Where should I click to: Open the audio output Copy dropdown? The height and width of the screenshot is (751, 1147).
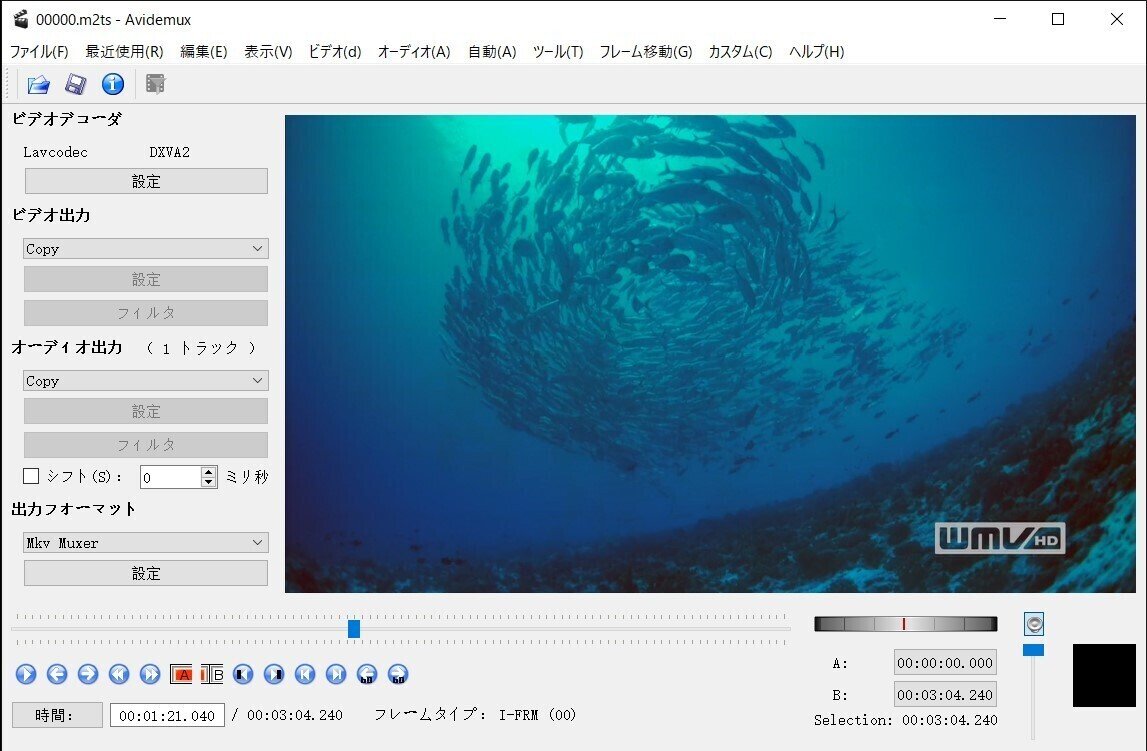(x=144, y=380)
